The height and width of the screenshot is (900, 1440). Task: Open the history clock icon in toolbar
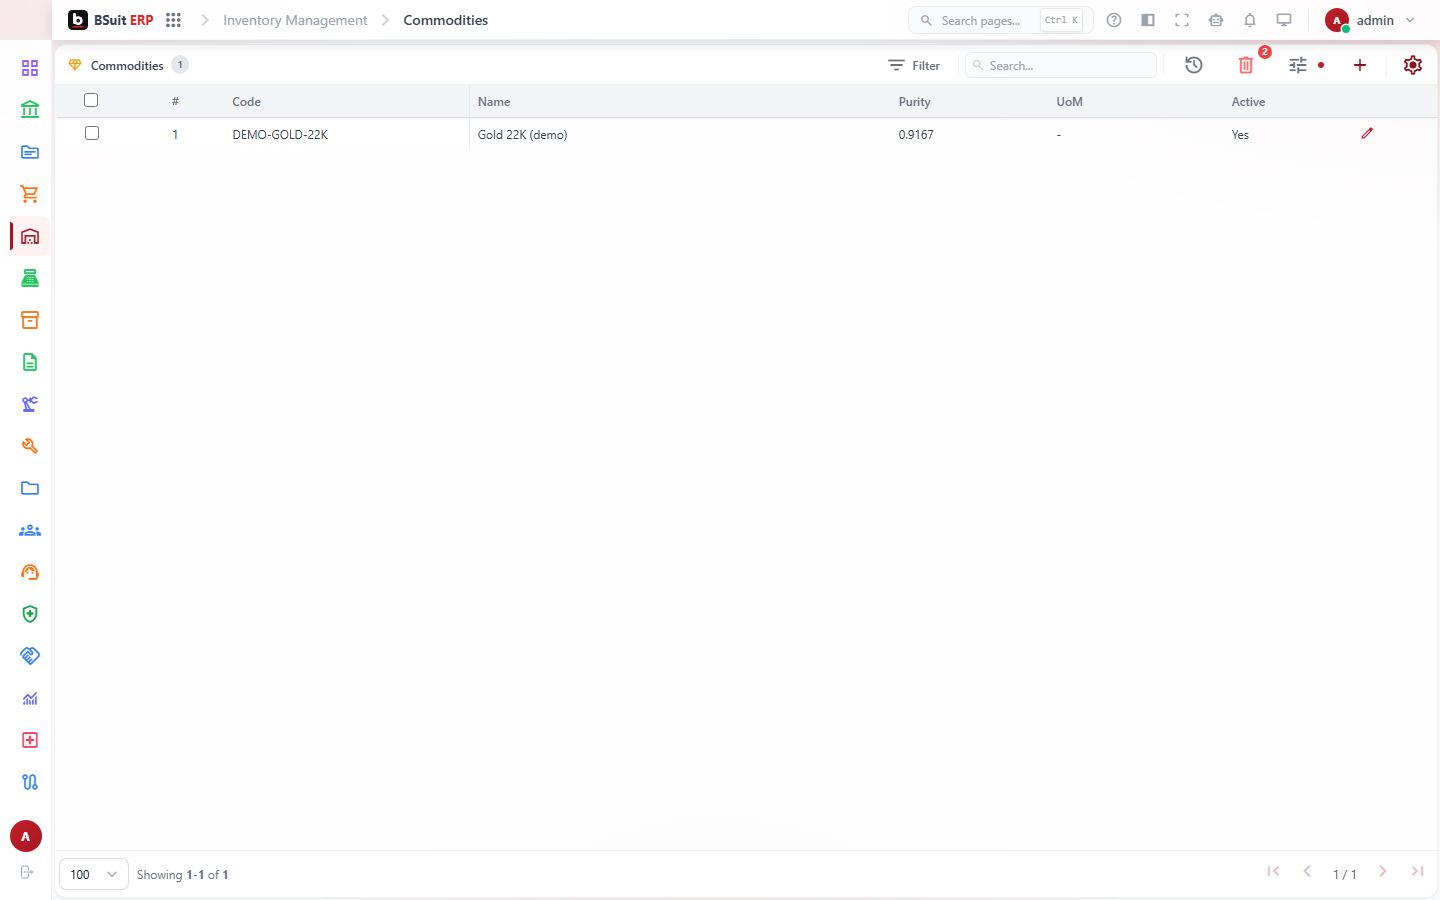tap(1194, 65)
